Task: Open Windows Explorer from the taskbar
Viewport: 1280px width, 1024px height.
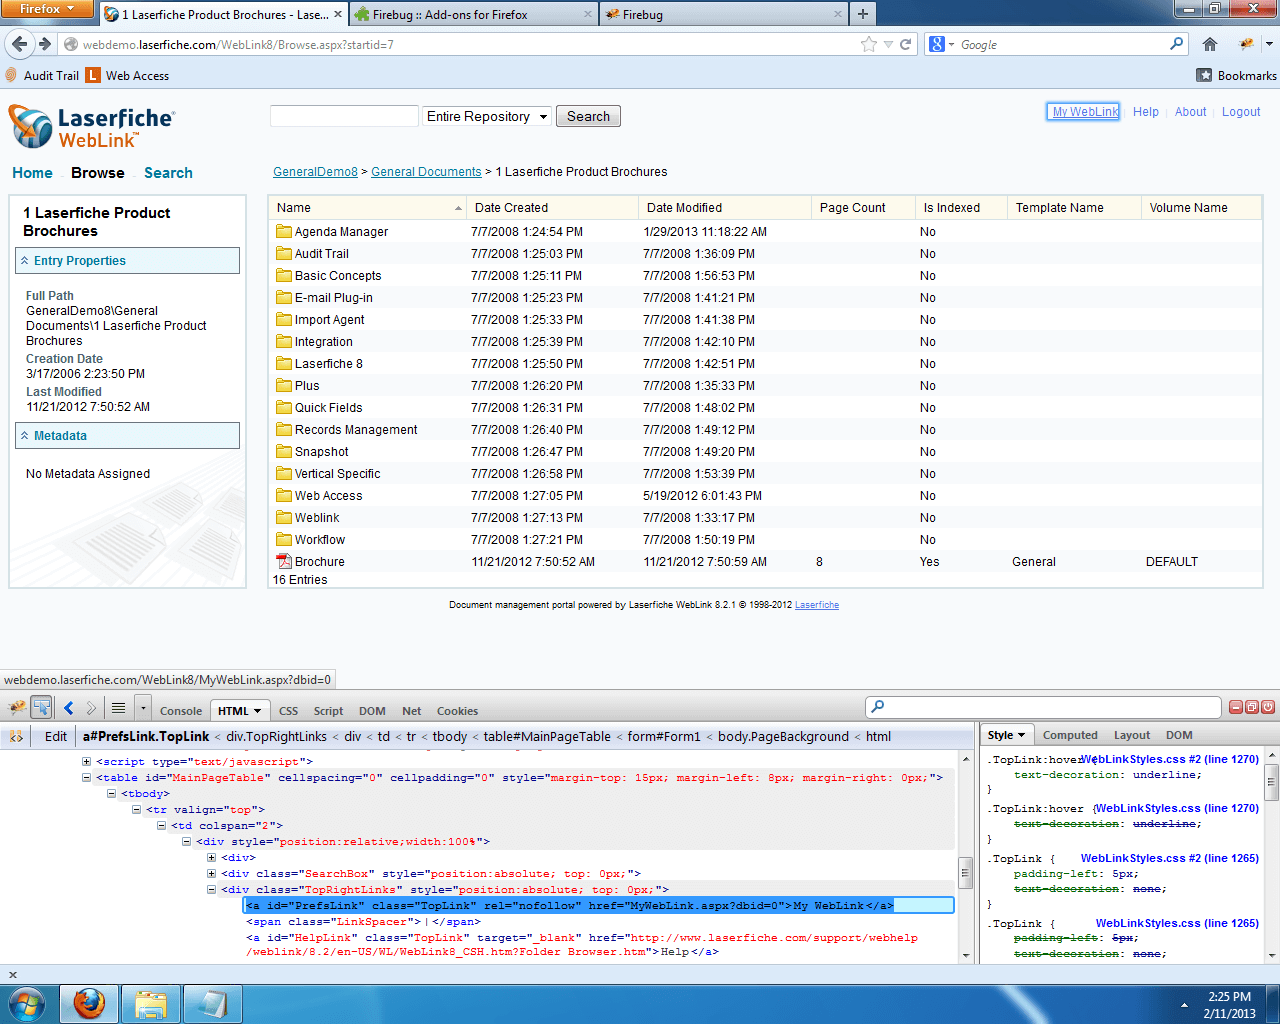Action: 151,1003
